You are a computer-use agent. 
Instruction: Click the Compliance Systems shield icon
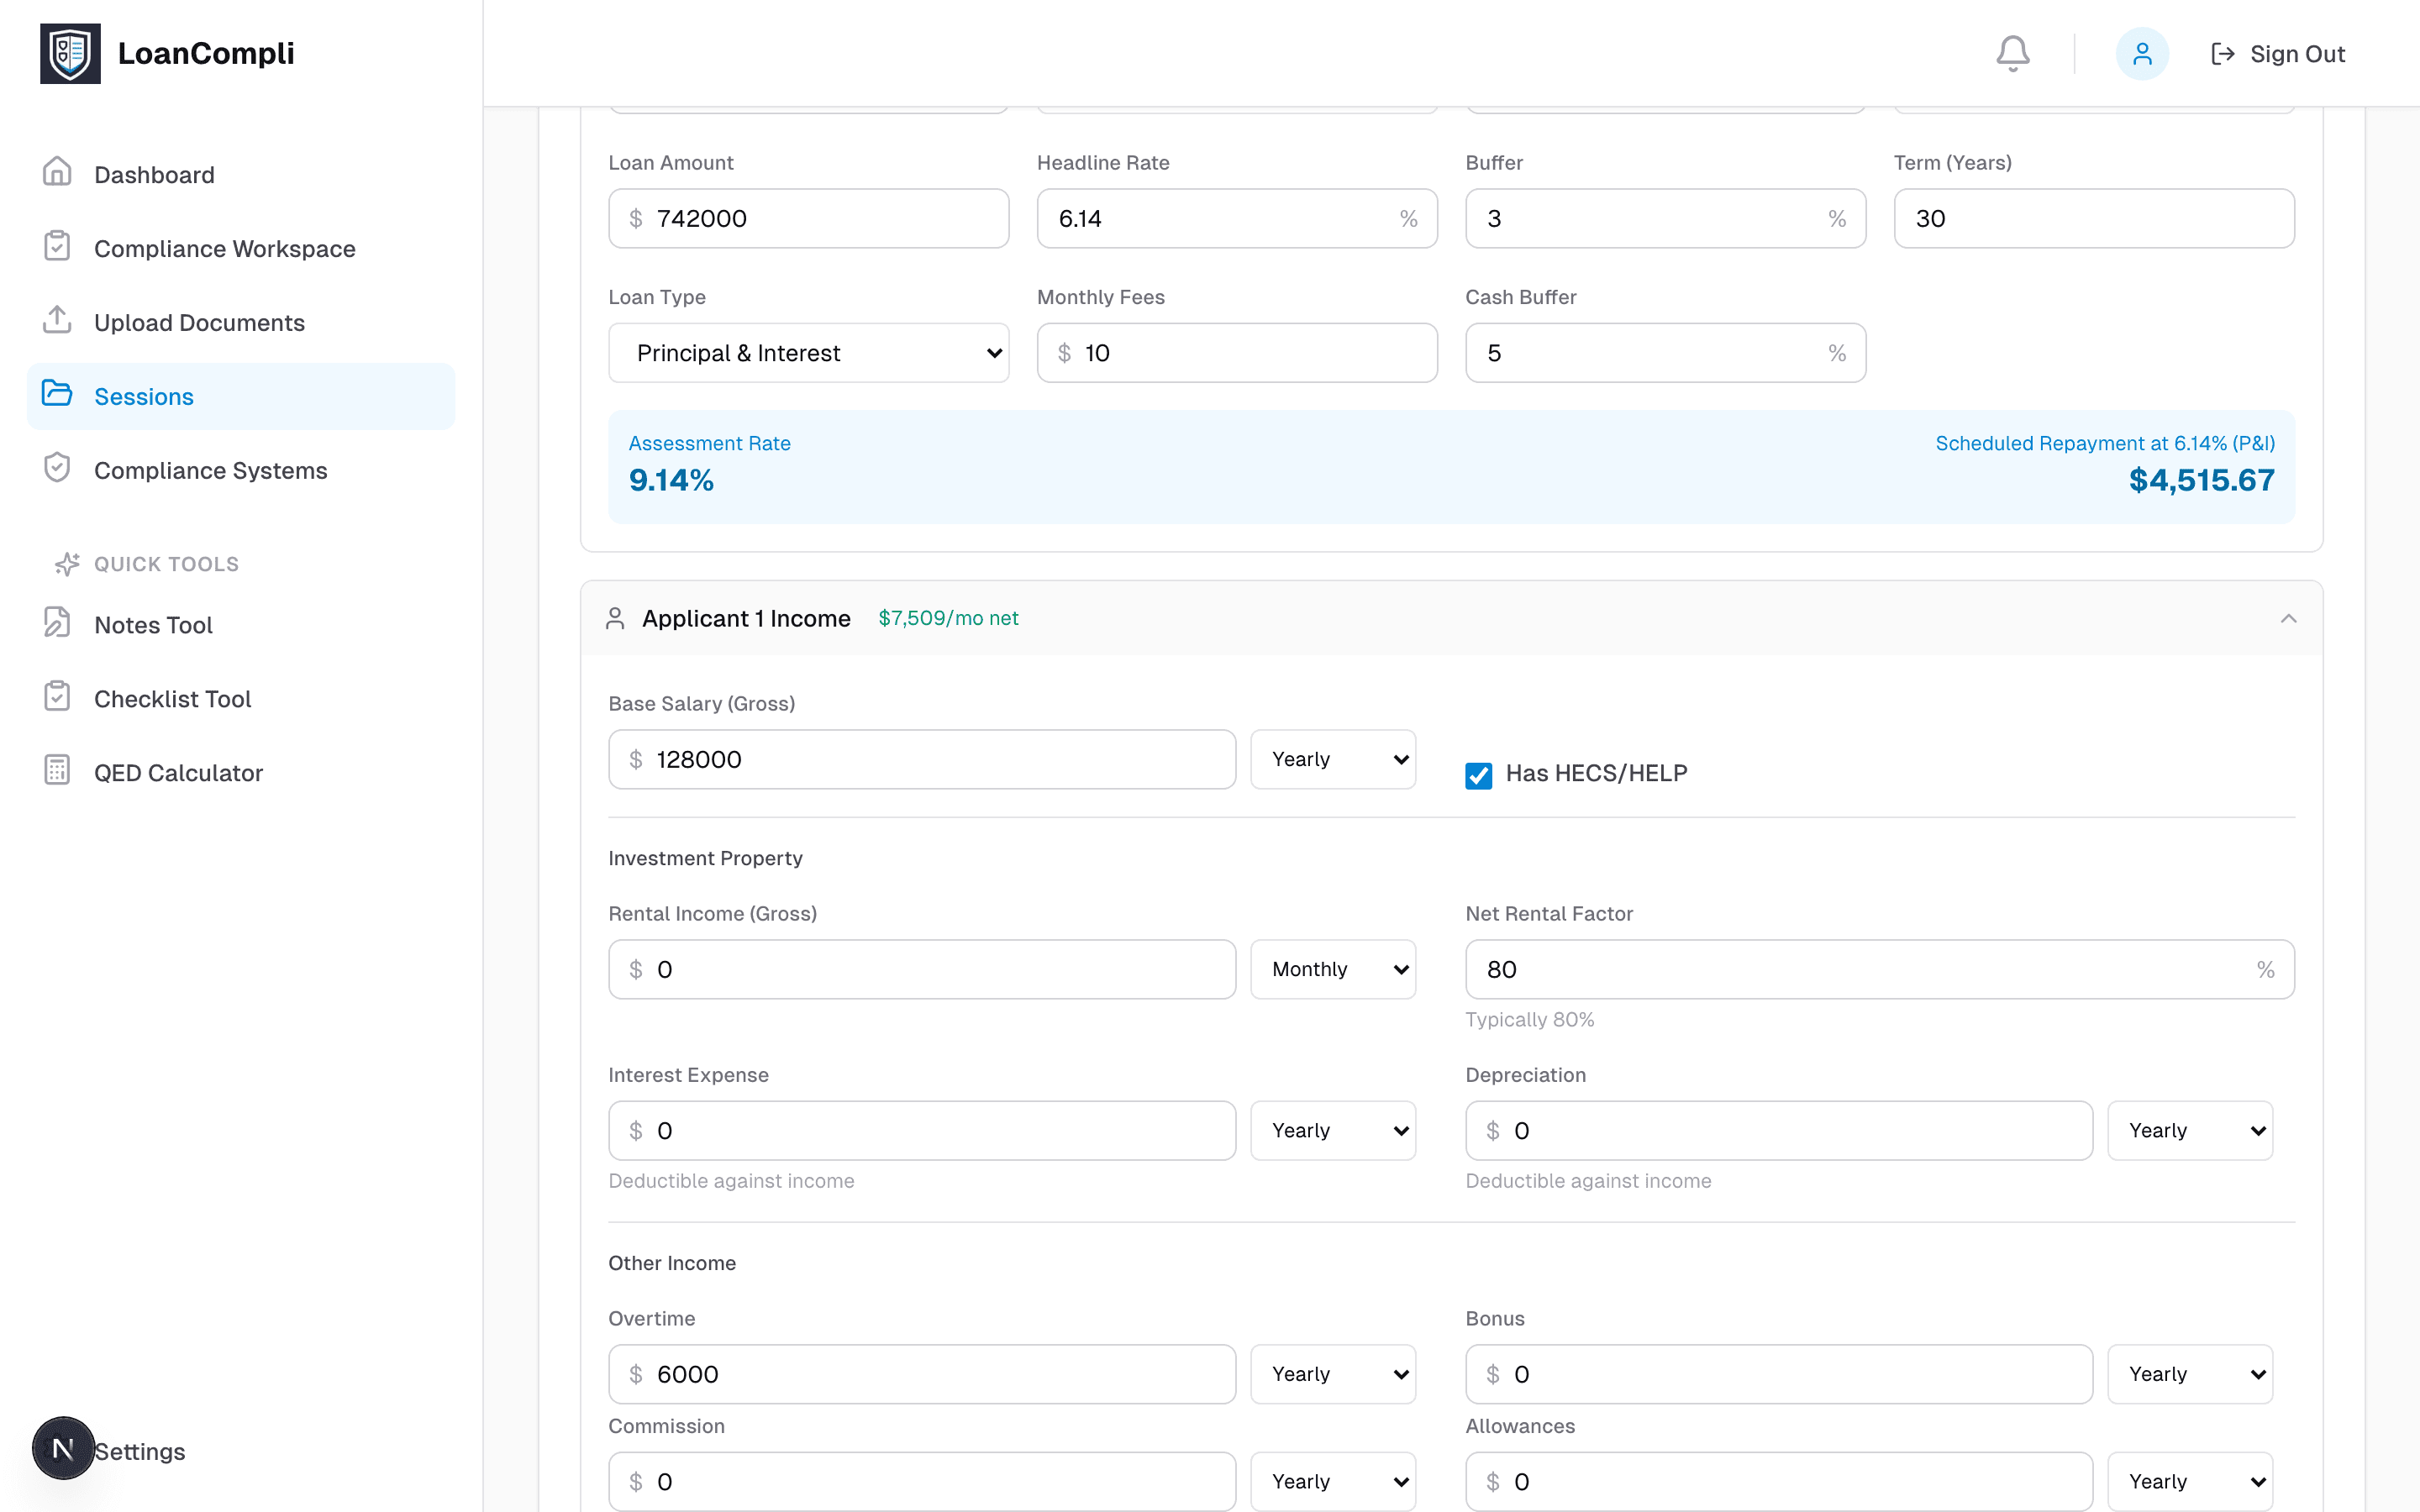tap(57, 468)
